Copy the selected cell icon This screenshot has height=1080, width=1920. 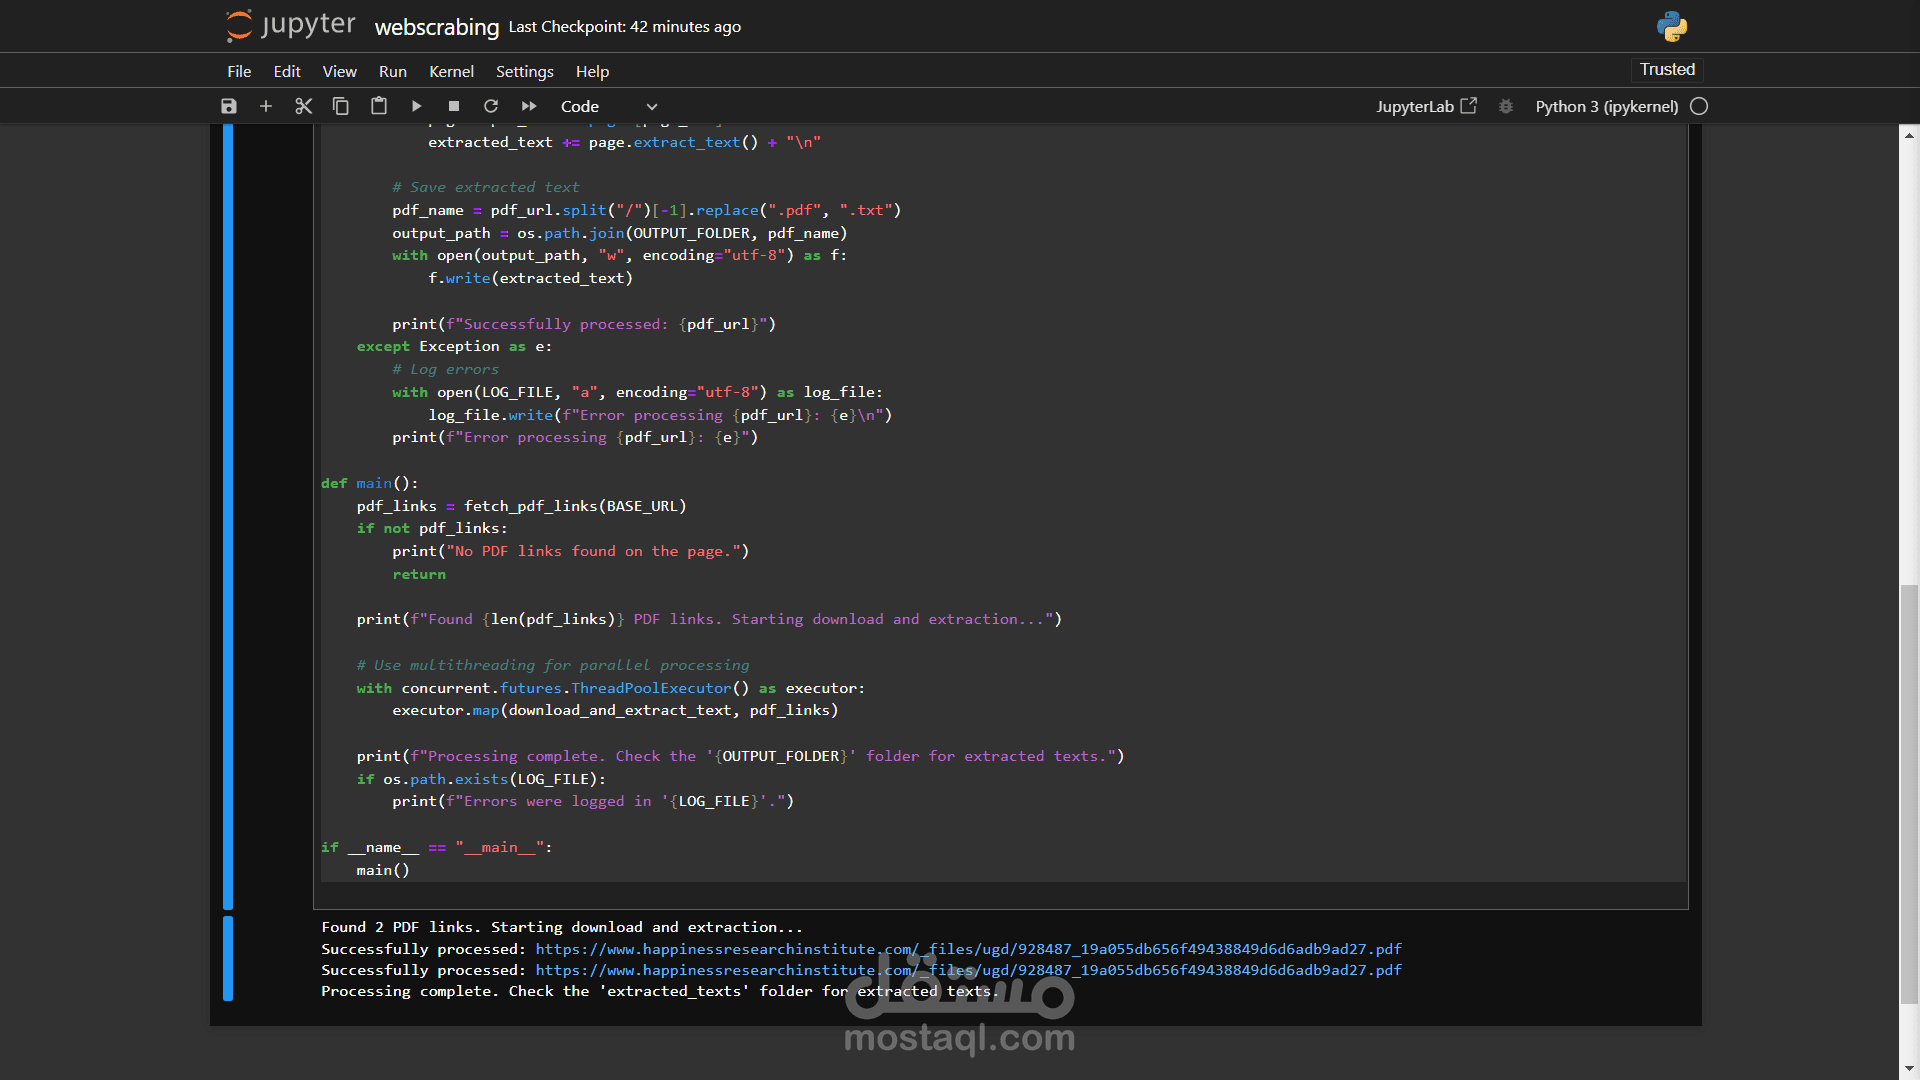click(x=341, y=106)
